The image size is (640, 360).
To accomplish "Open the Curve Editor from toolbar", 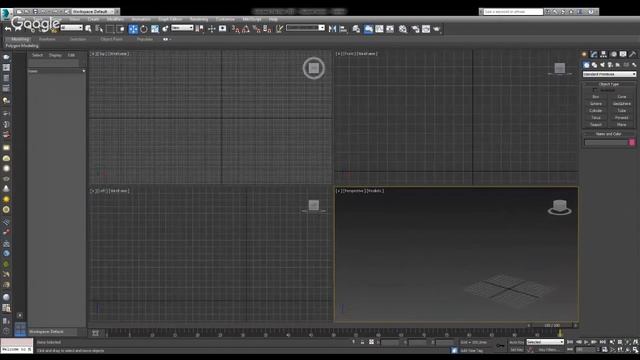I will point(379,29).
